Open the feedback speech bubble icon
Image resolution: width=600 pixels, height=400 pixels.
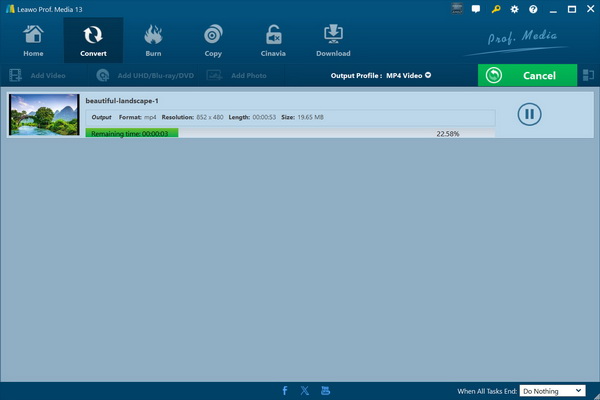click(476, 9)
